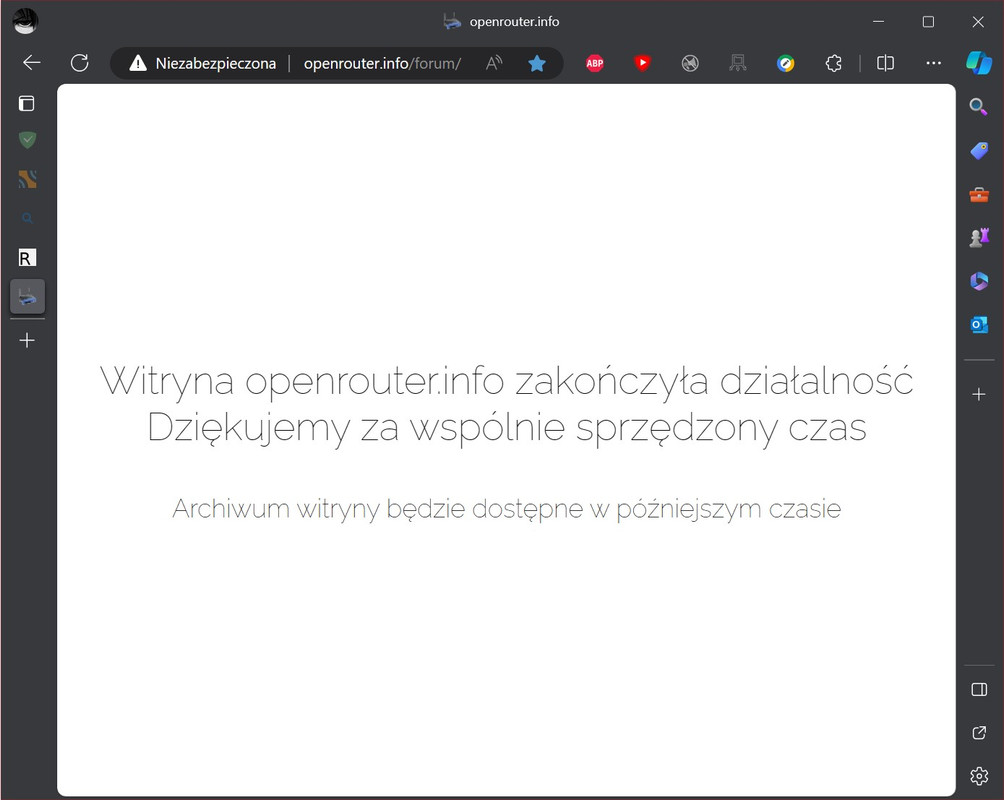Open the Microsoft 365 sidebar icon
Screen dimensions: 1004x800
979,281
